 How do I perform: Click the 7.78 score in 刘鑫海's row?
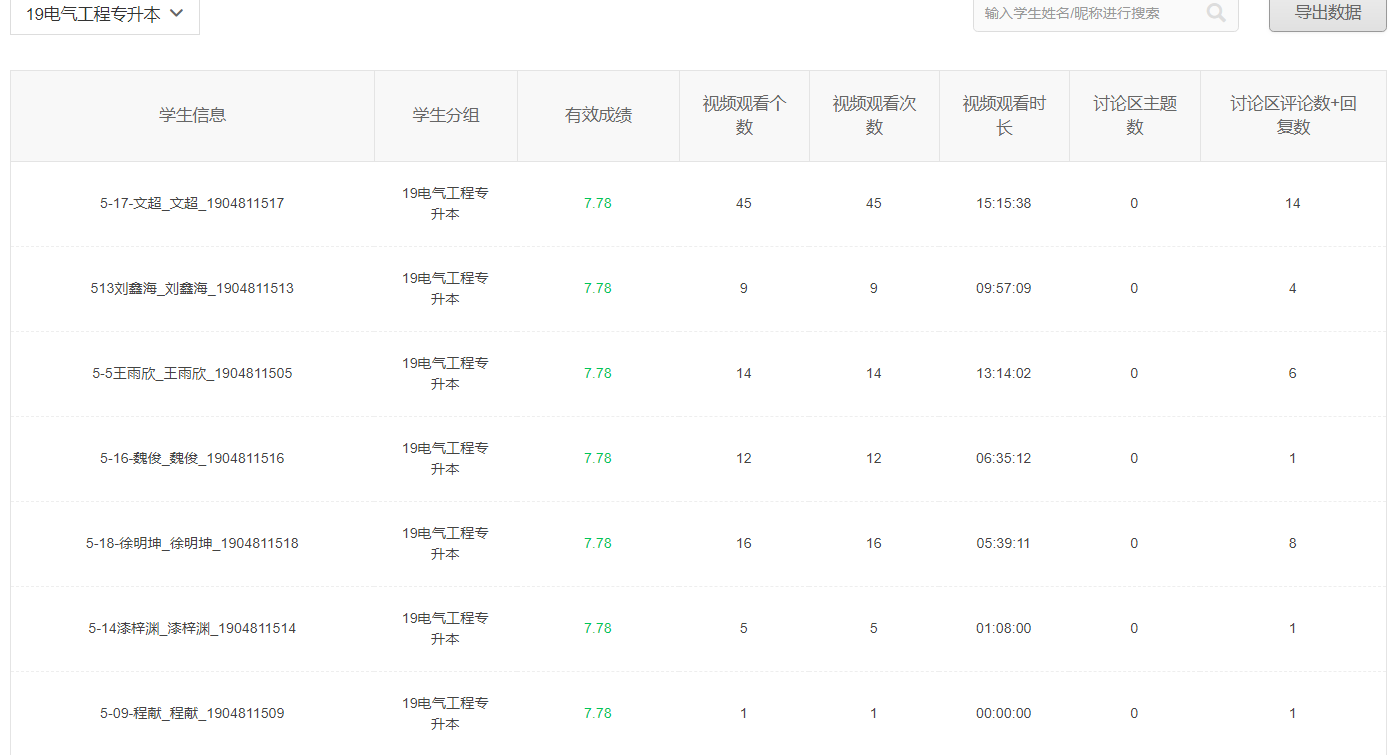click(x=598, y=288)
